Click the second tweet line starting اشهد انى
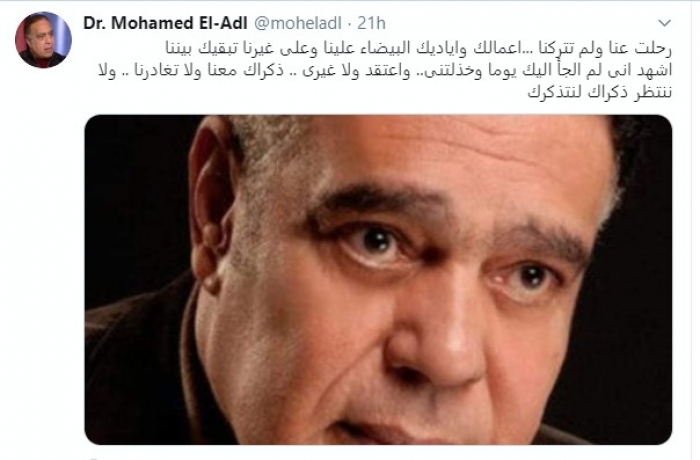700x460 pixels. click(x=385, y=71)
